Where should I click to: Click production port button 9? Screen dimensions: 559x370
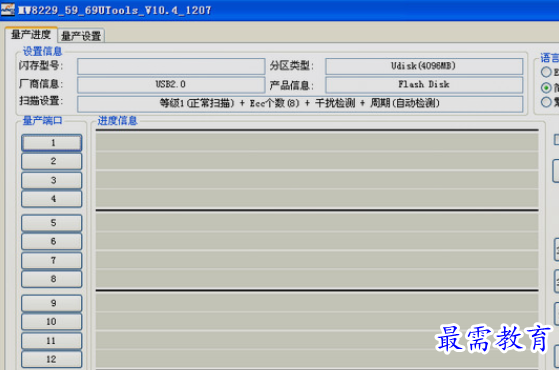point(52,303)
